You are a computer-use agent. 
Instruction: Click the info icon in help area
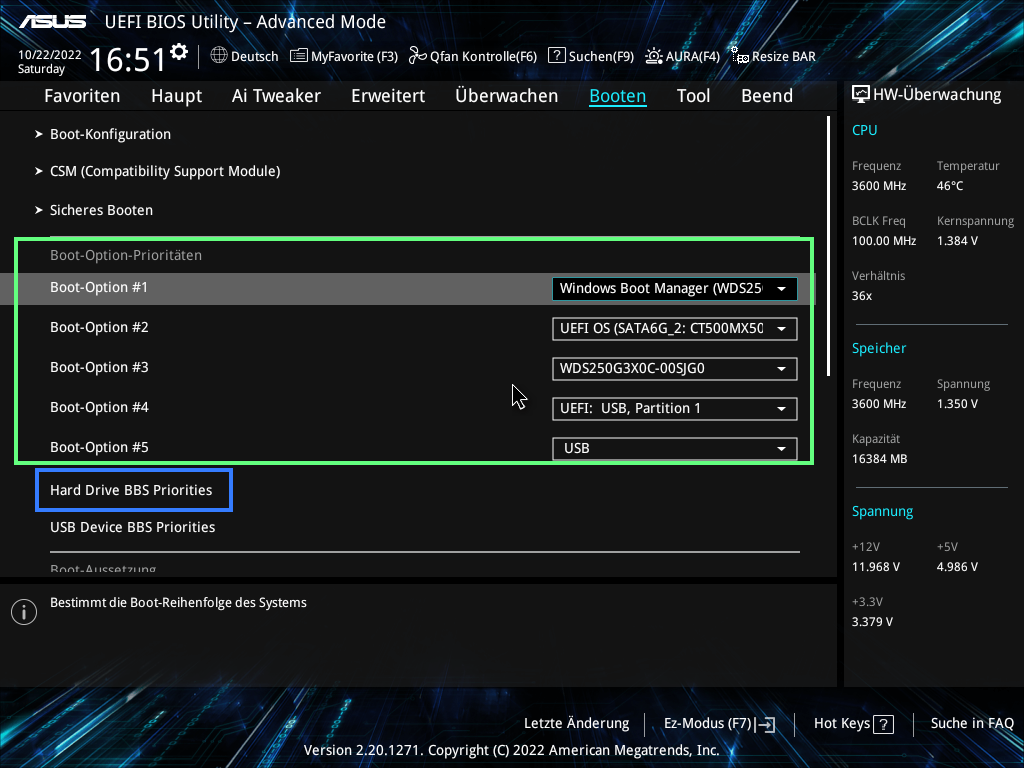pyautogui.click(x=24, y=612)
